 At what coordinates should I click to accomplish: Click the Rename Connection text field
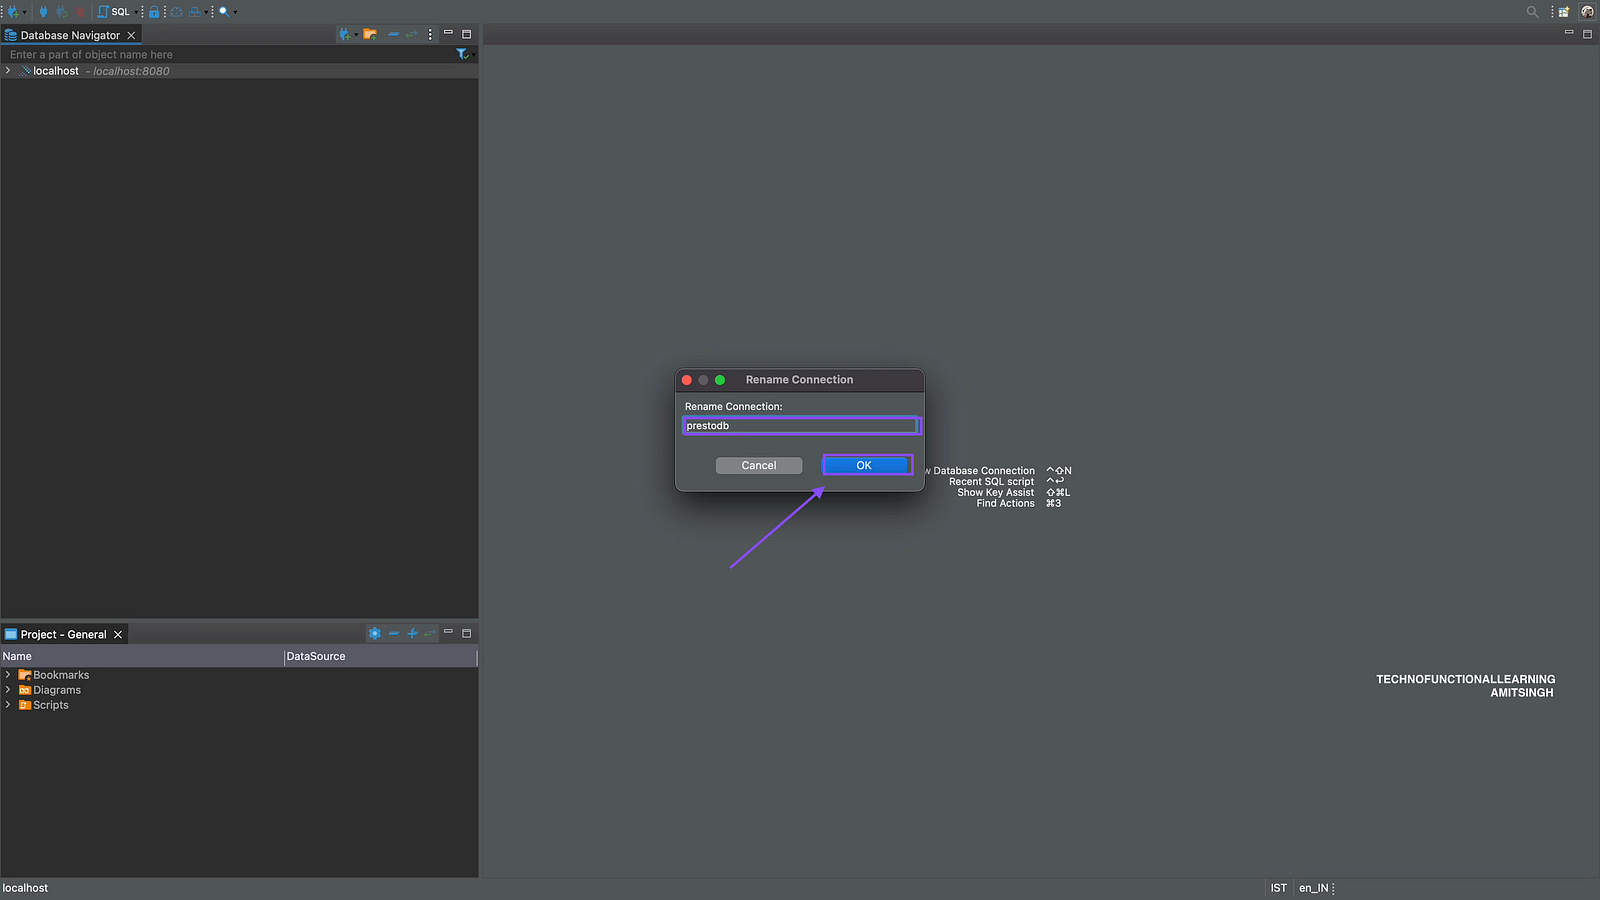[x=800, y=426]
